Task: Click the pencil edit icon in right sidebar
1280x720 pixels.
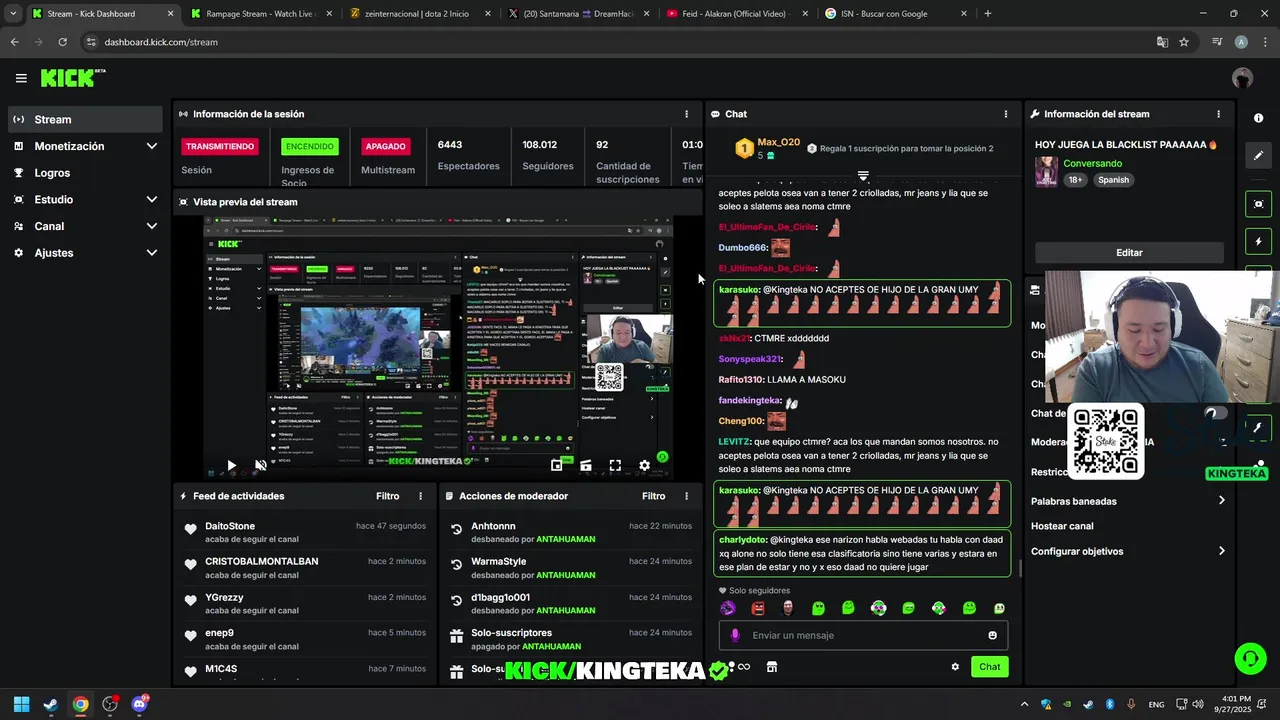Action: tap(1258, 156)
